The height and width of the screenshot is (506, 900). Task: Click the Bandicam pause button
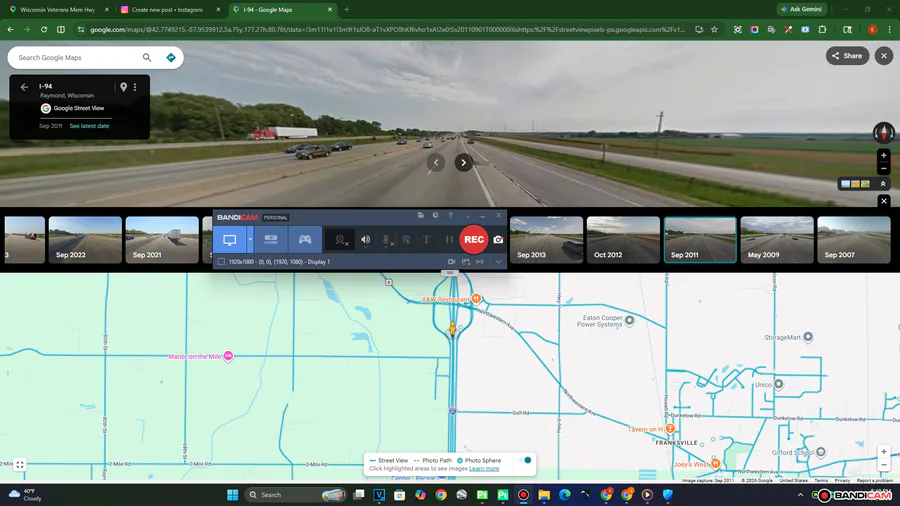[449, 240]
